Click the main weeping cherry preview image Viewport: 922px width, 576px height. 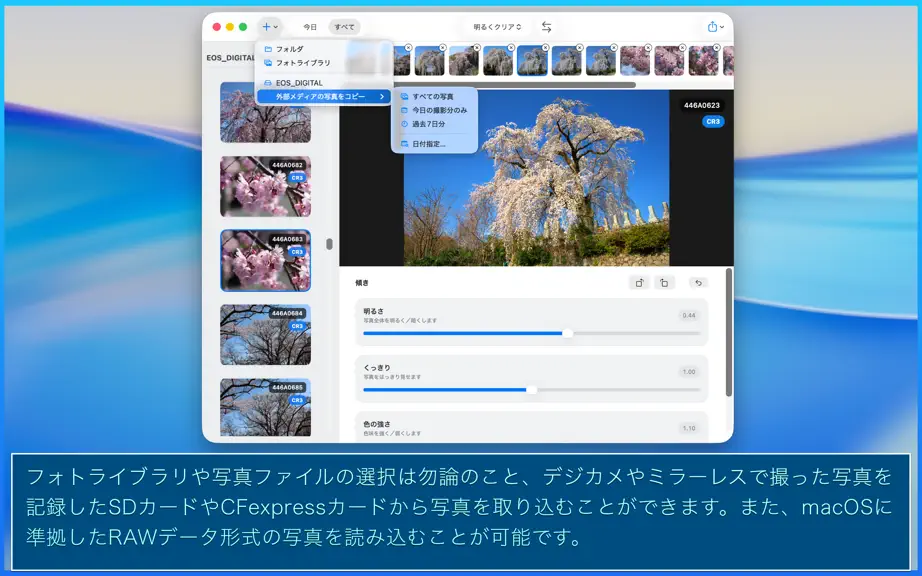536,178
